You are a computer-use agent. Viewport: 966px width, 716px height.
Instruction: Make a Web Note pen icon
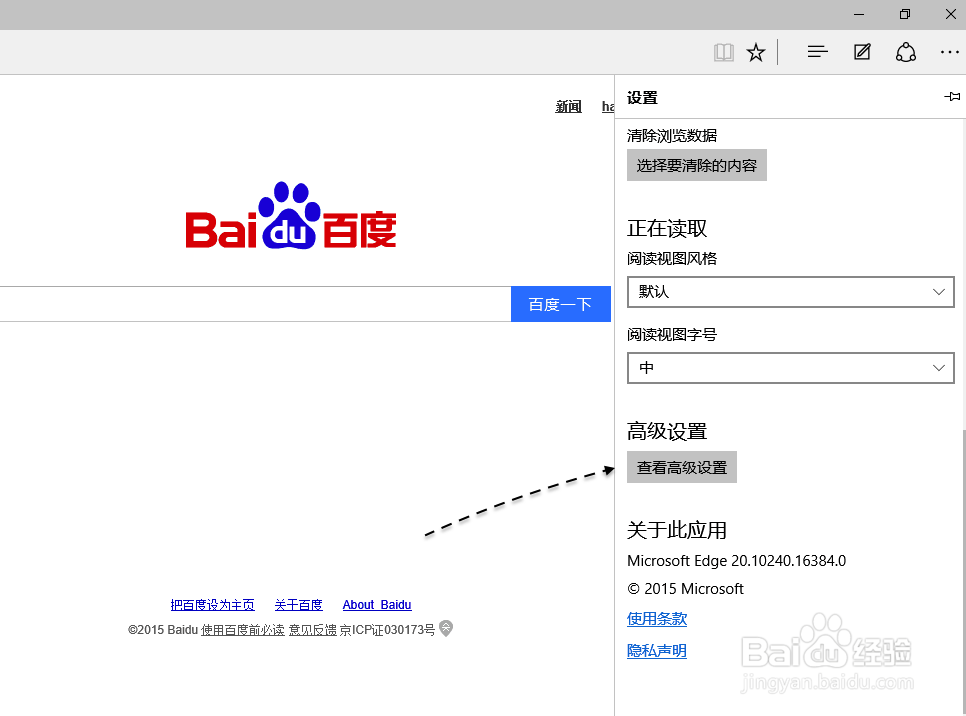862,52
